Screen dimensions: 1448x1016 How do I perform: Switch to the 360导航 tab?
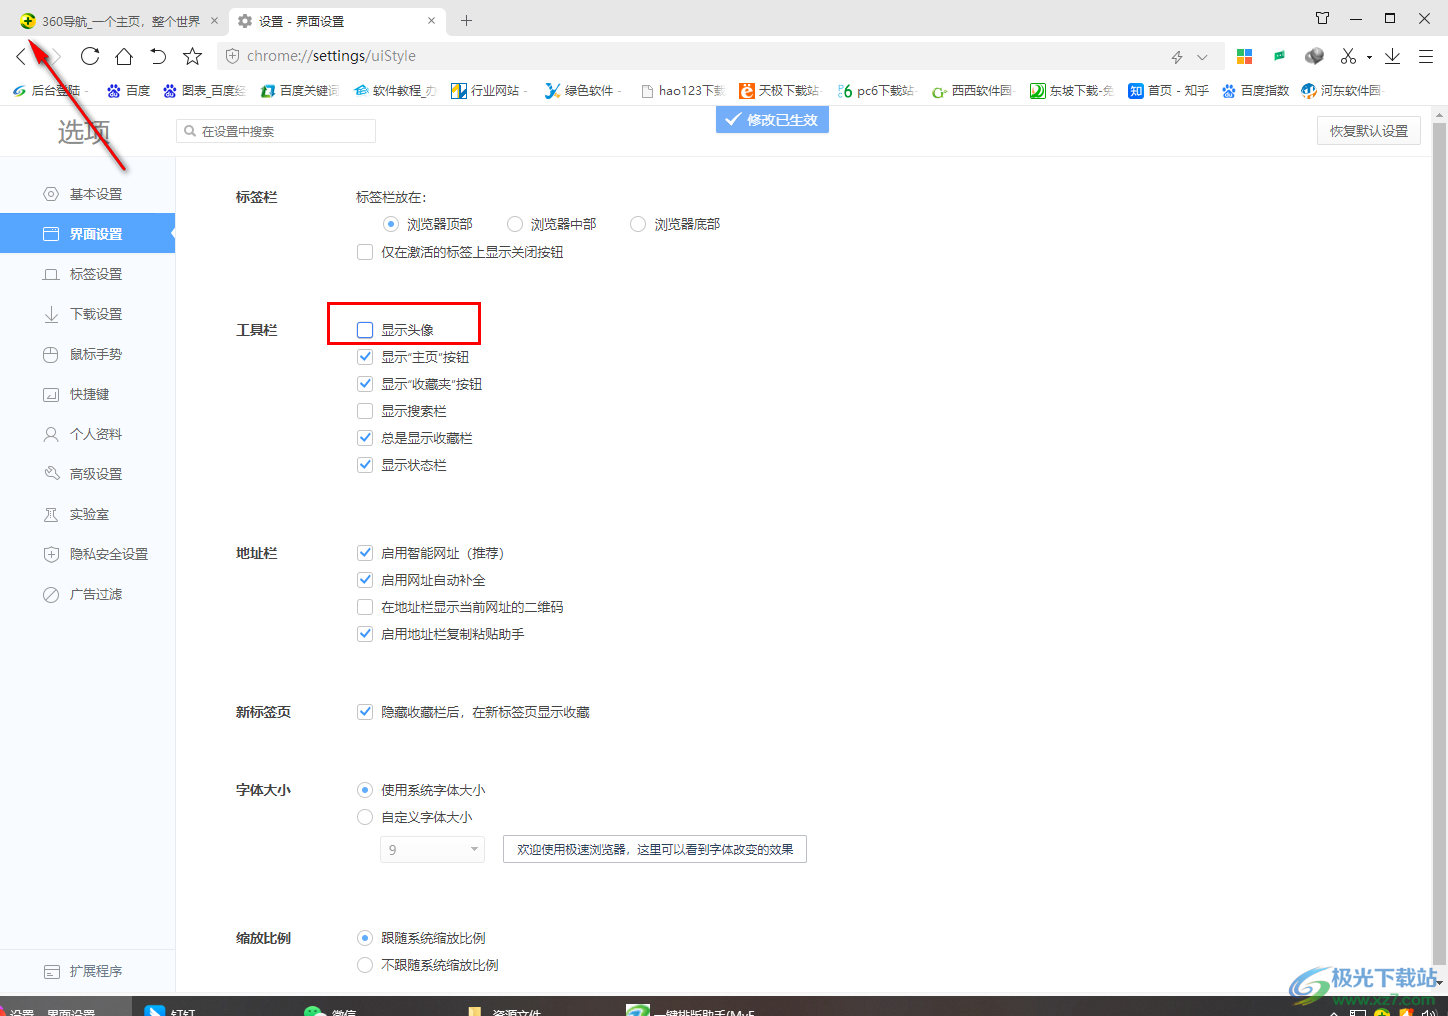[118, 20]
